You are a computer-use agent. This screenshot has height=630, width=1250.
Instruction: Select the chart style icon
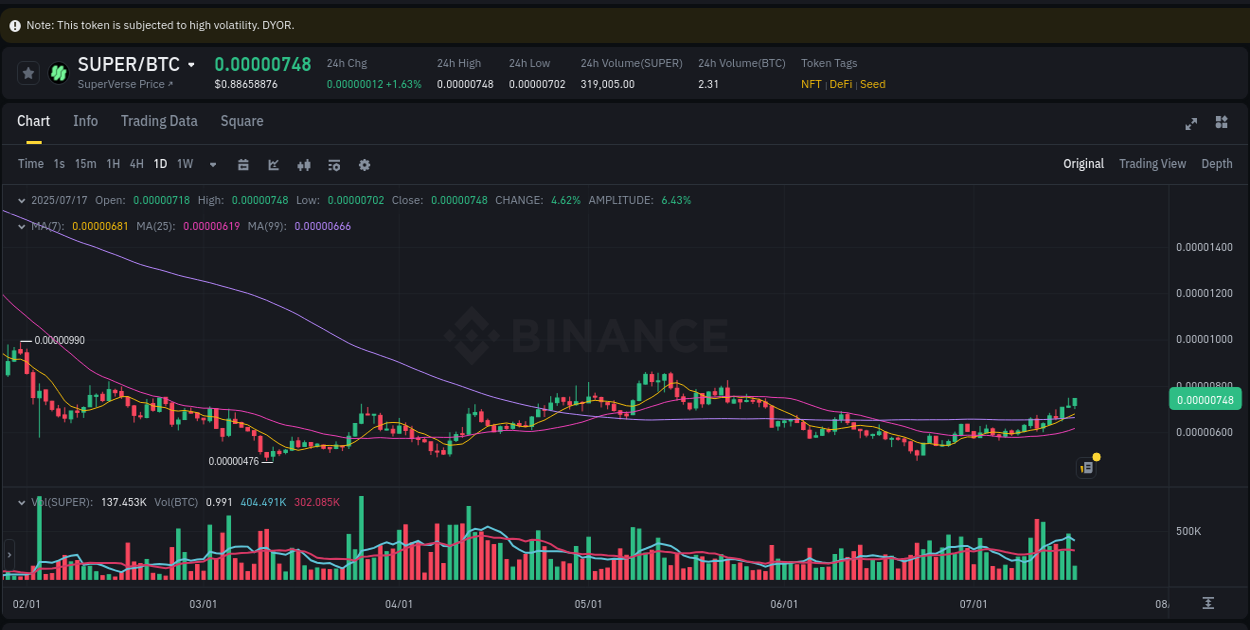click(x=273, y=164)
